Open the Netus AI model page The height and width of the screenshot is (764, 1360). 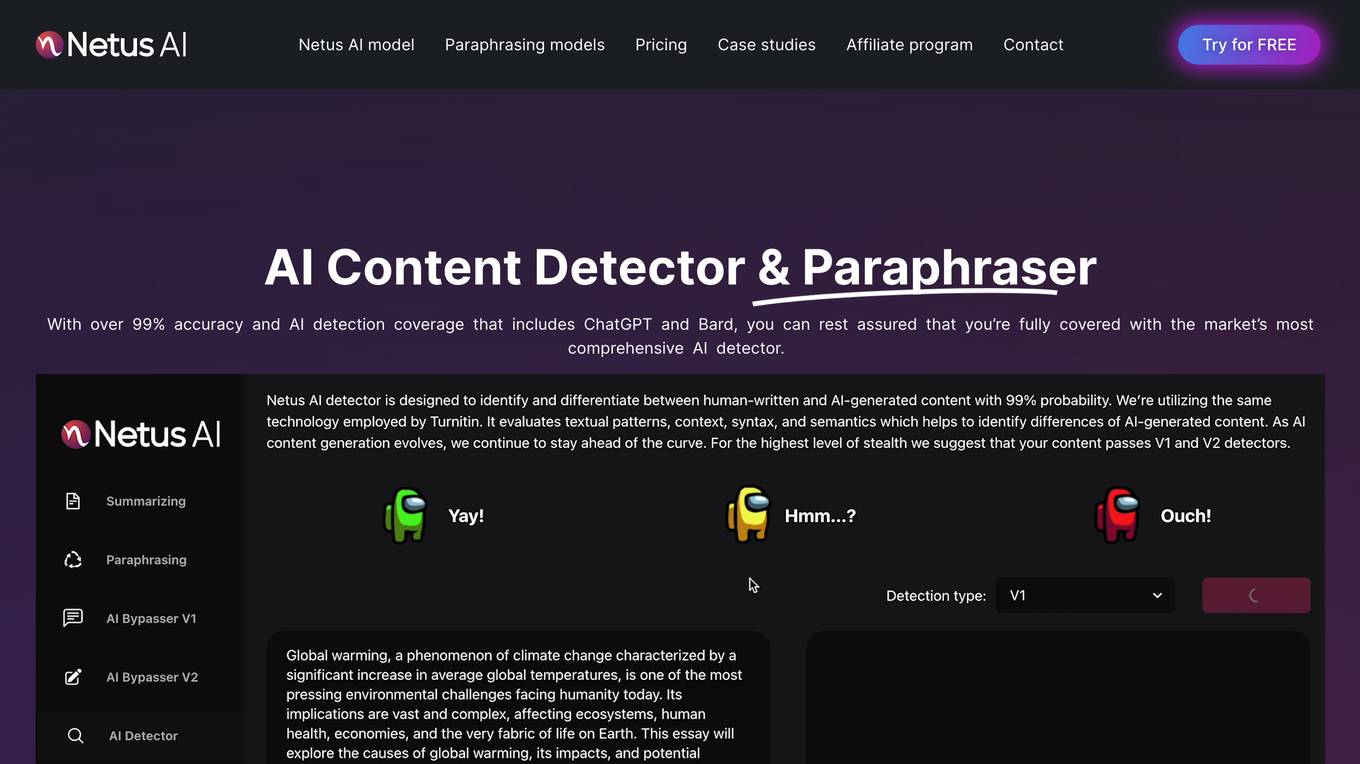tap(356, 45)
